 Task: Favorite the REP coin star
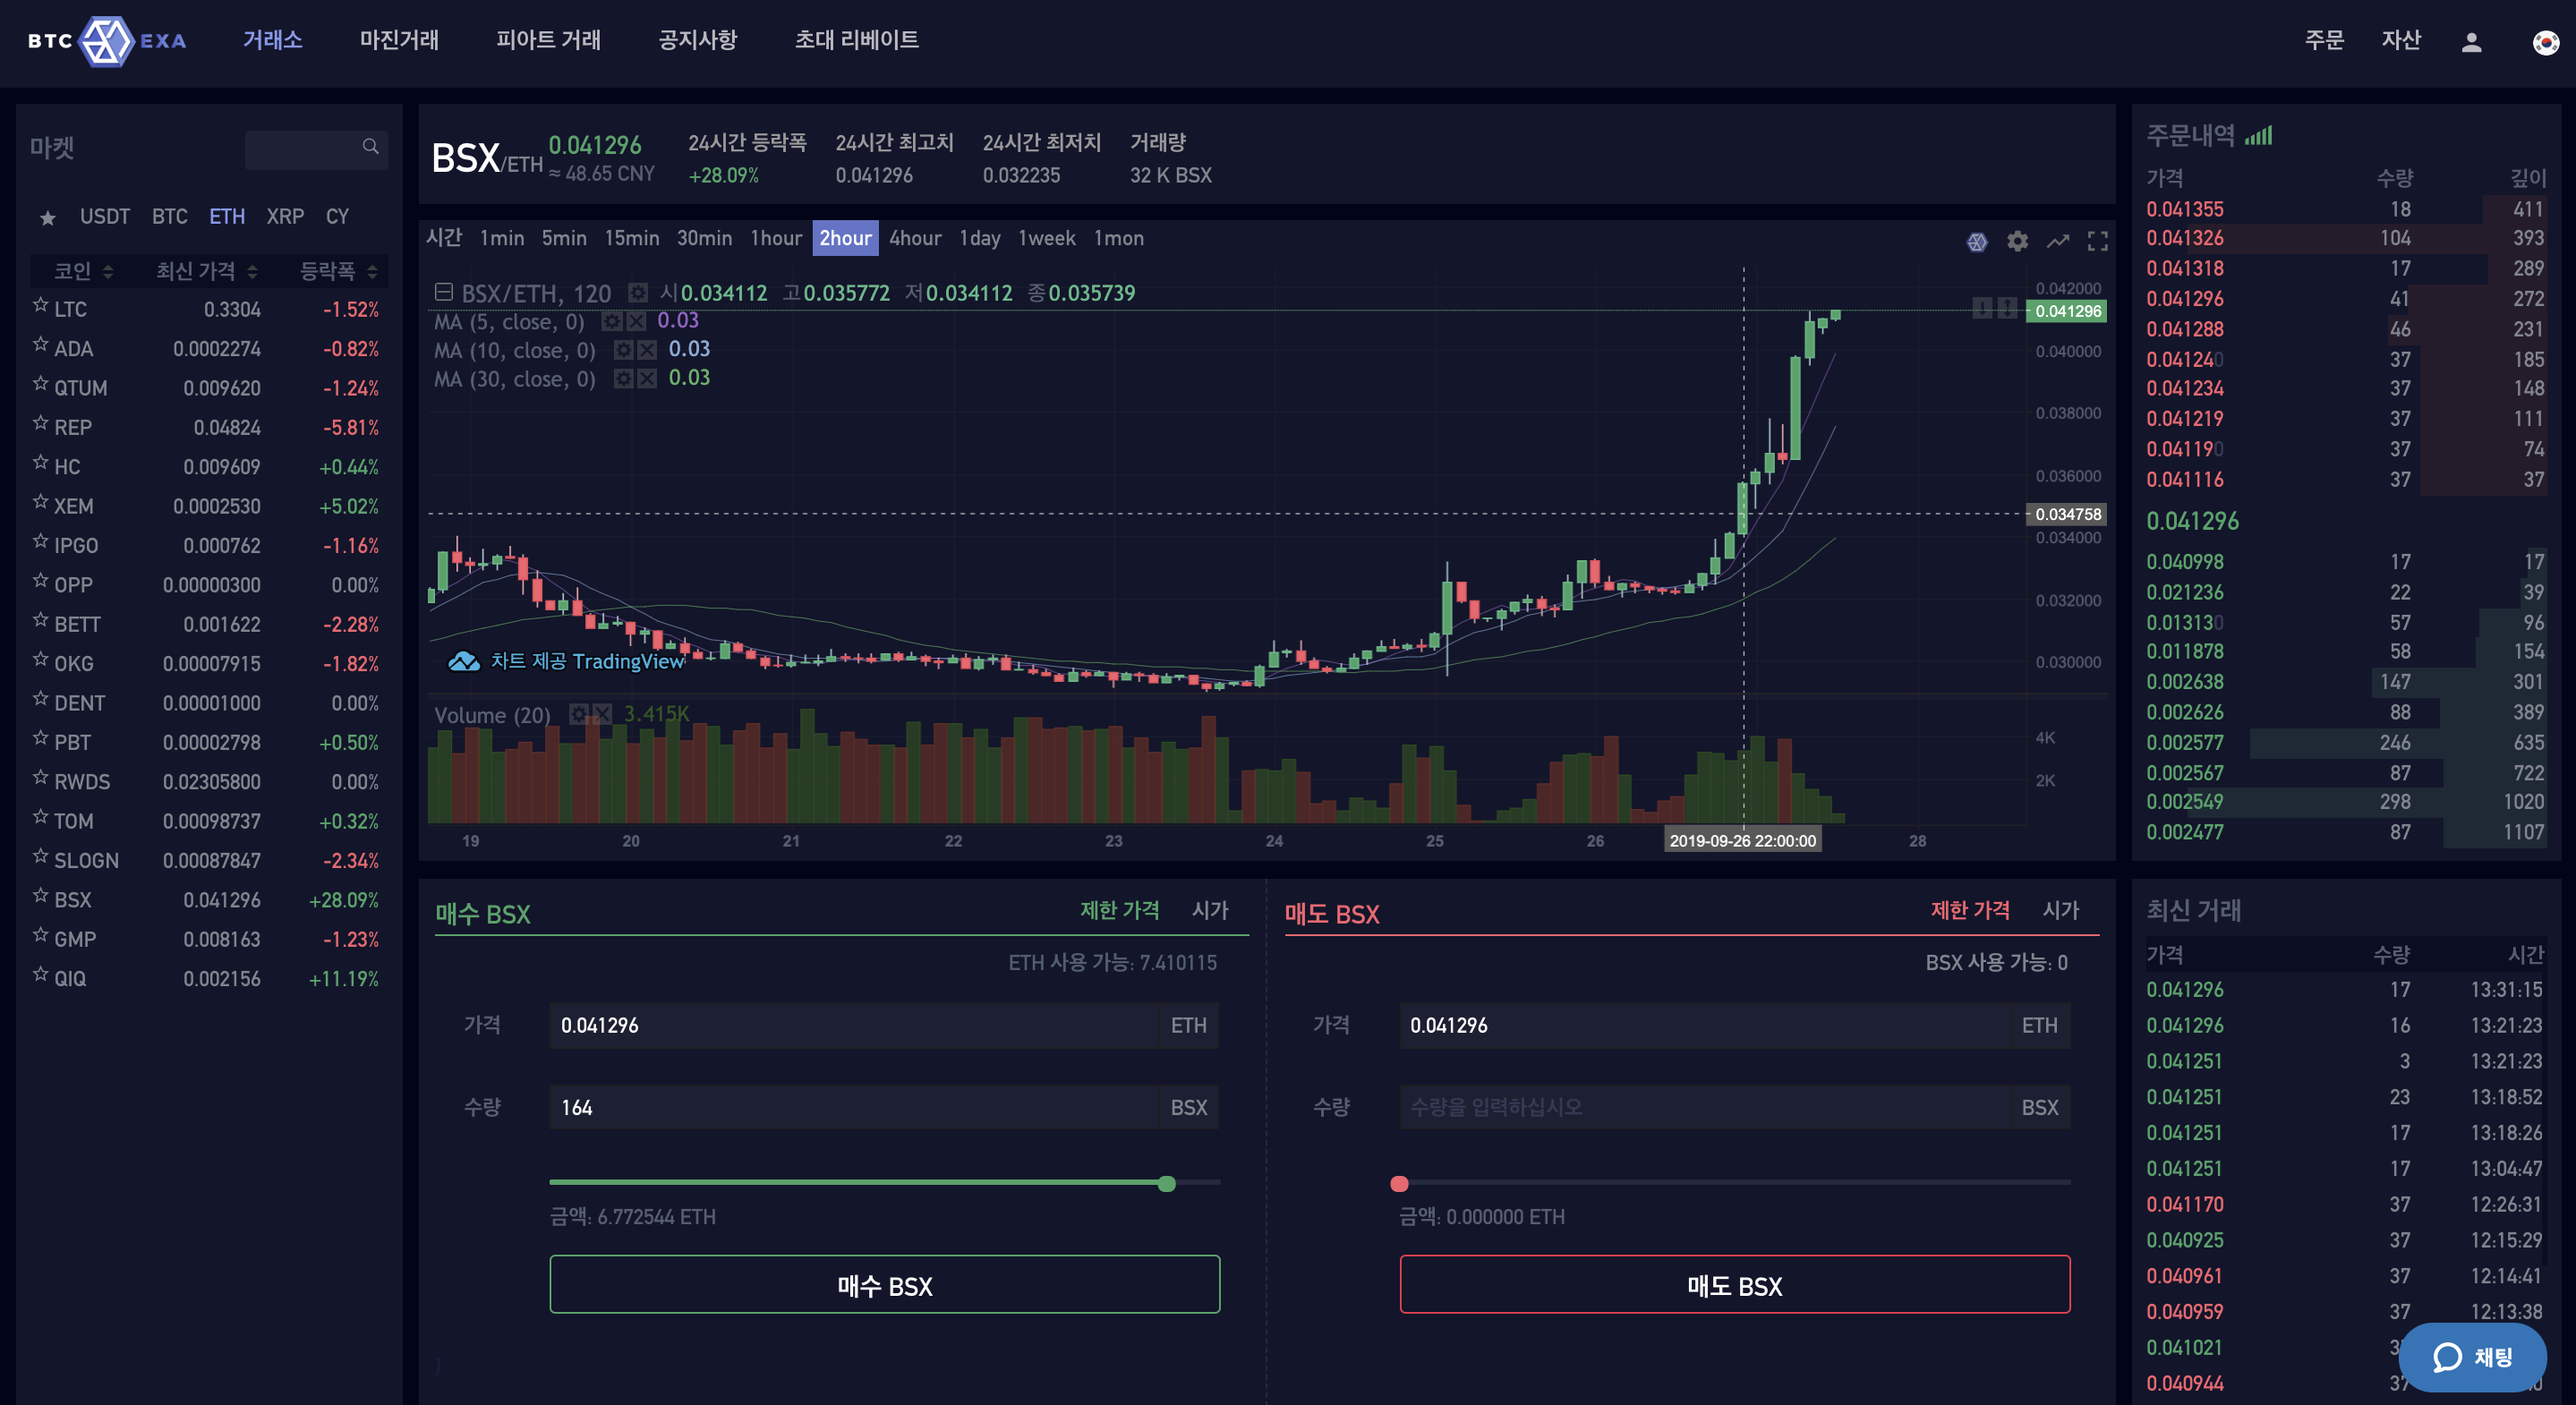pyautogui.click(x=41, y=423)
